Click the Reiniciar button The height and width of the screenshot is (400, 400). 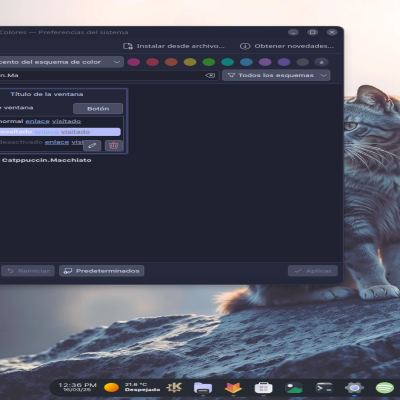click(28, 271)
